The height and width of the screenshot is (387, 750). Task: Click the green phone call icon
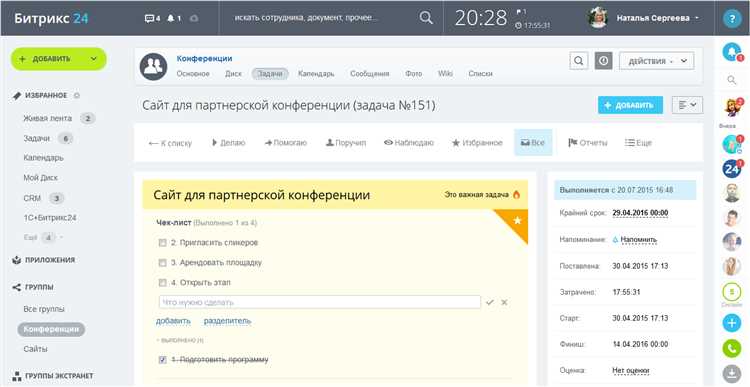731,348
